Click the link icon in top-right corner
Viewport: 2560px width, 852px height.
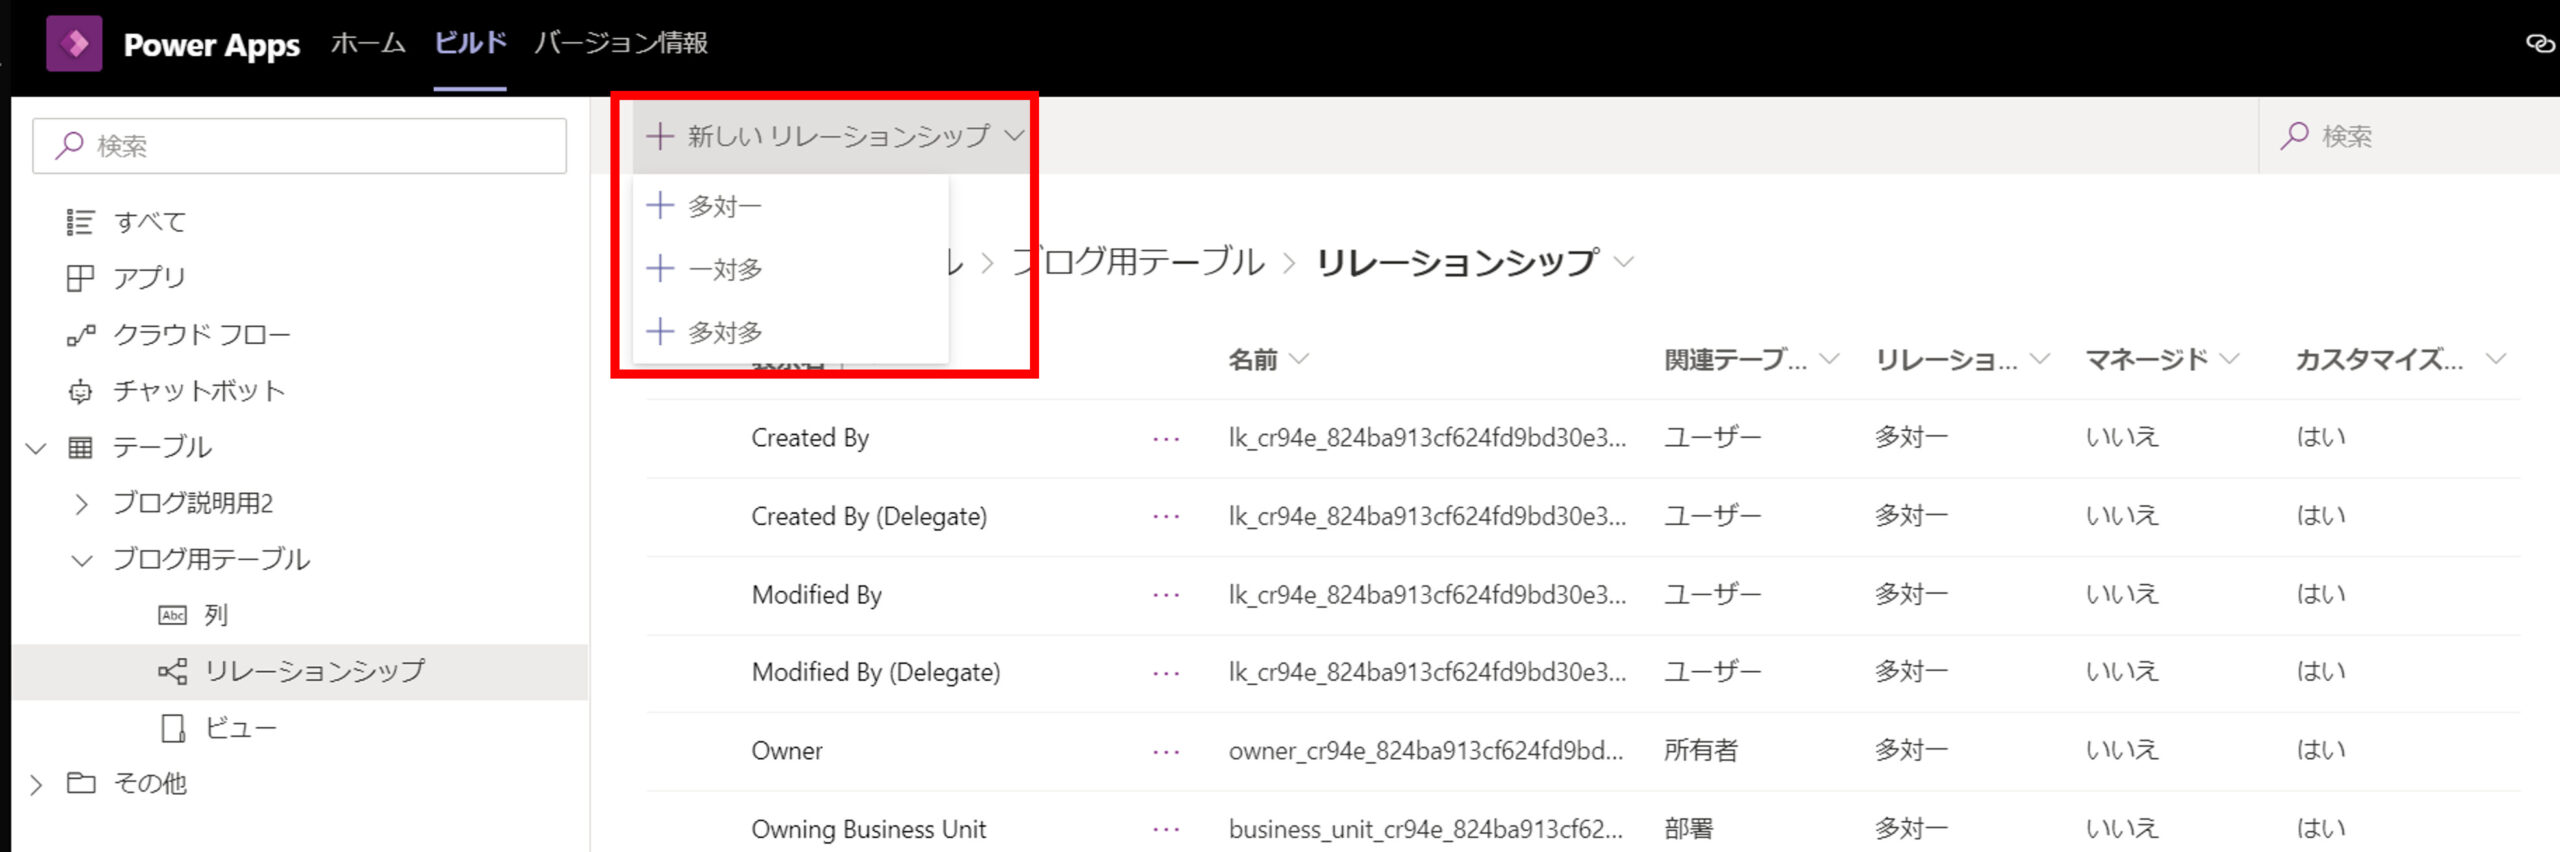[x=2539, y=43]
